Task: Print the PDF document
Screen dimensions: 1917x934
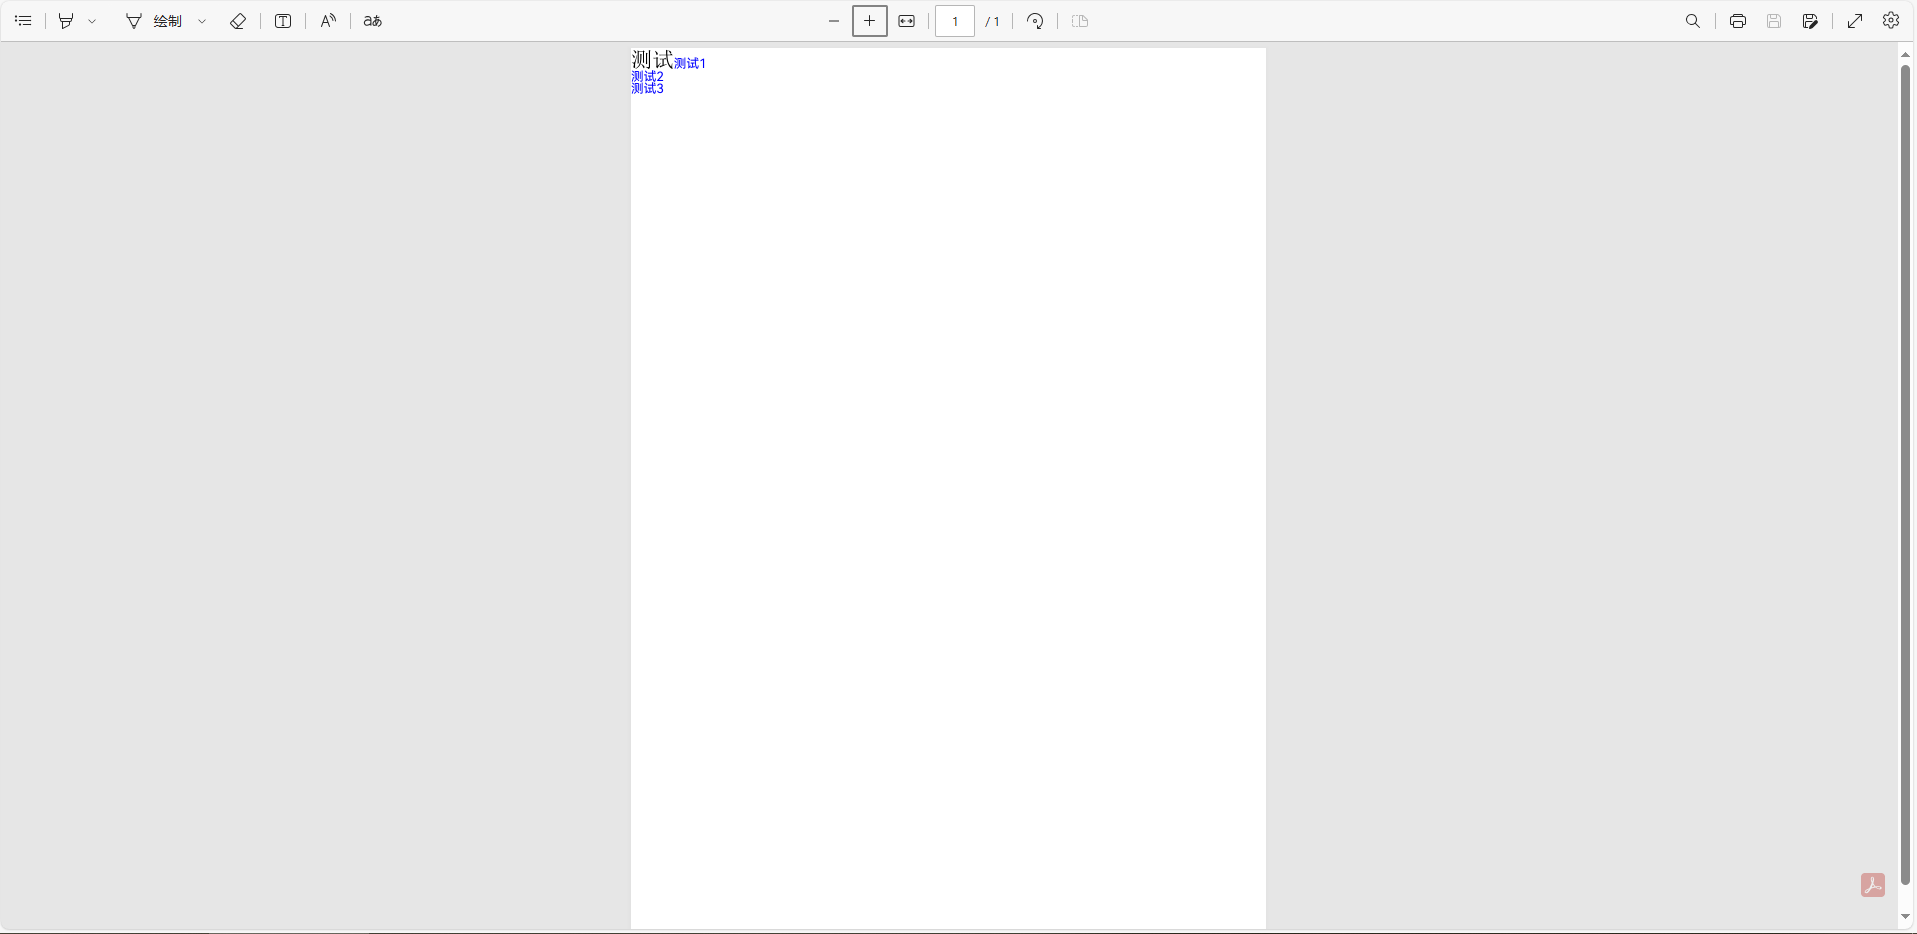Action: click(x=1738, y=21)
